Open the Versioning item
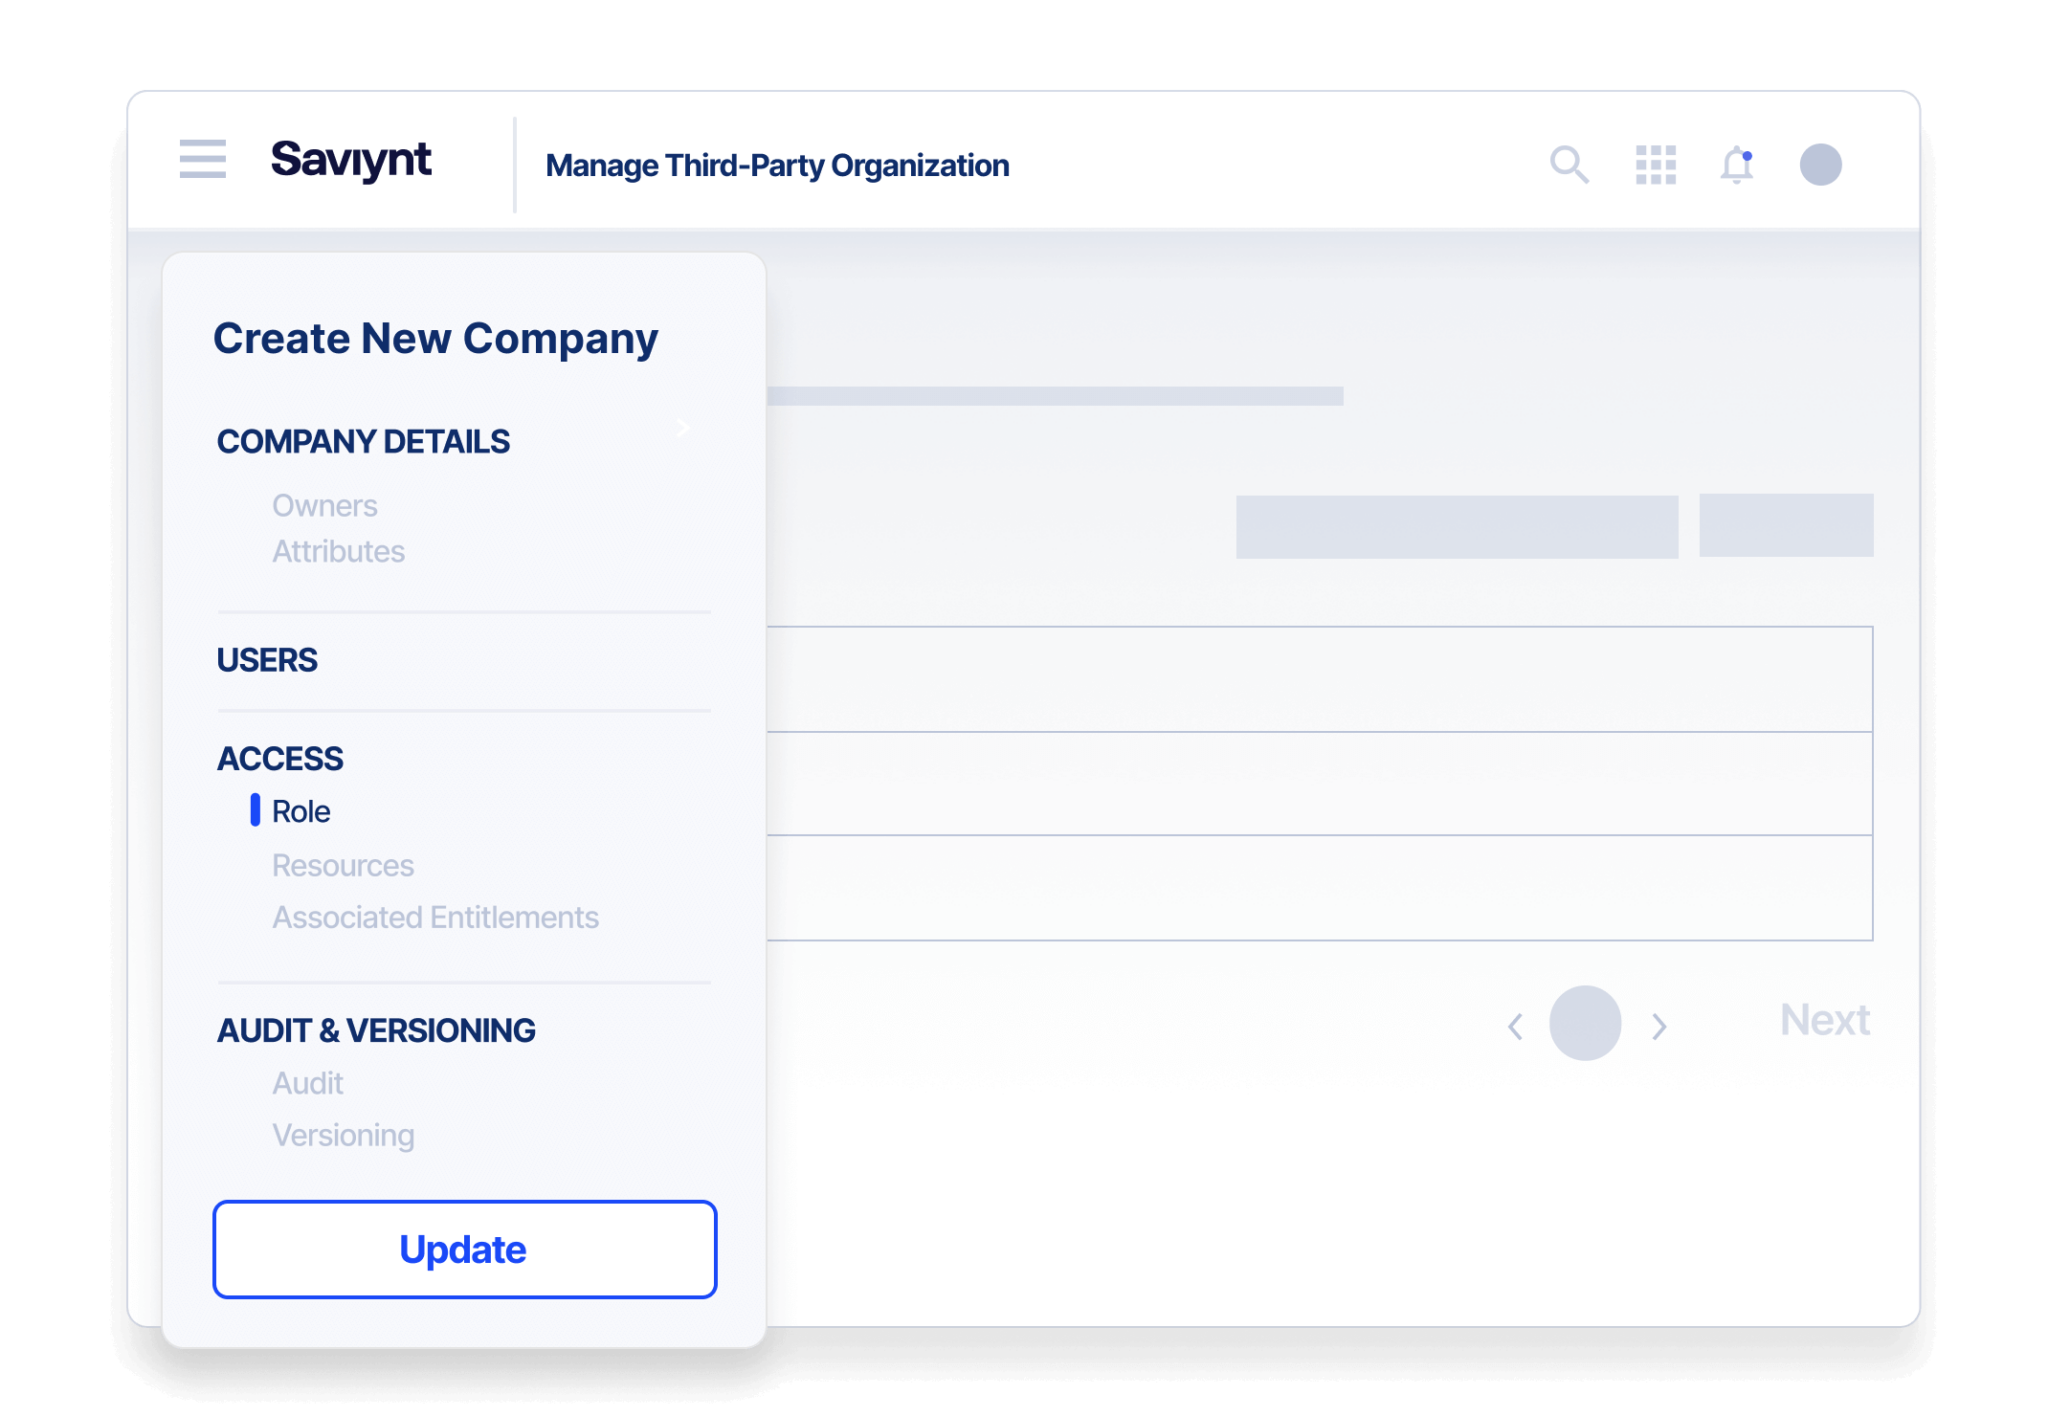The width and height of the screenshot is (2048, 1416). point(343,1136)
